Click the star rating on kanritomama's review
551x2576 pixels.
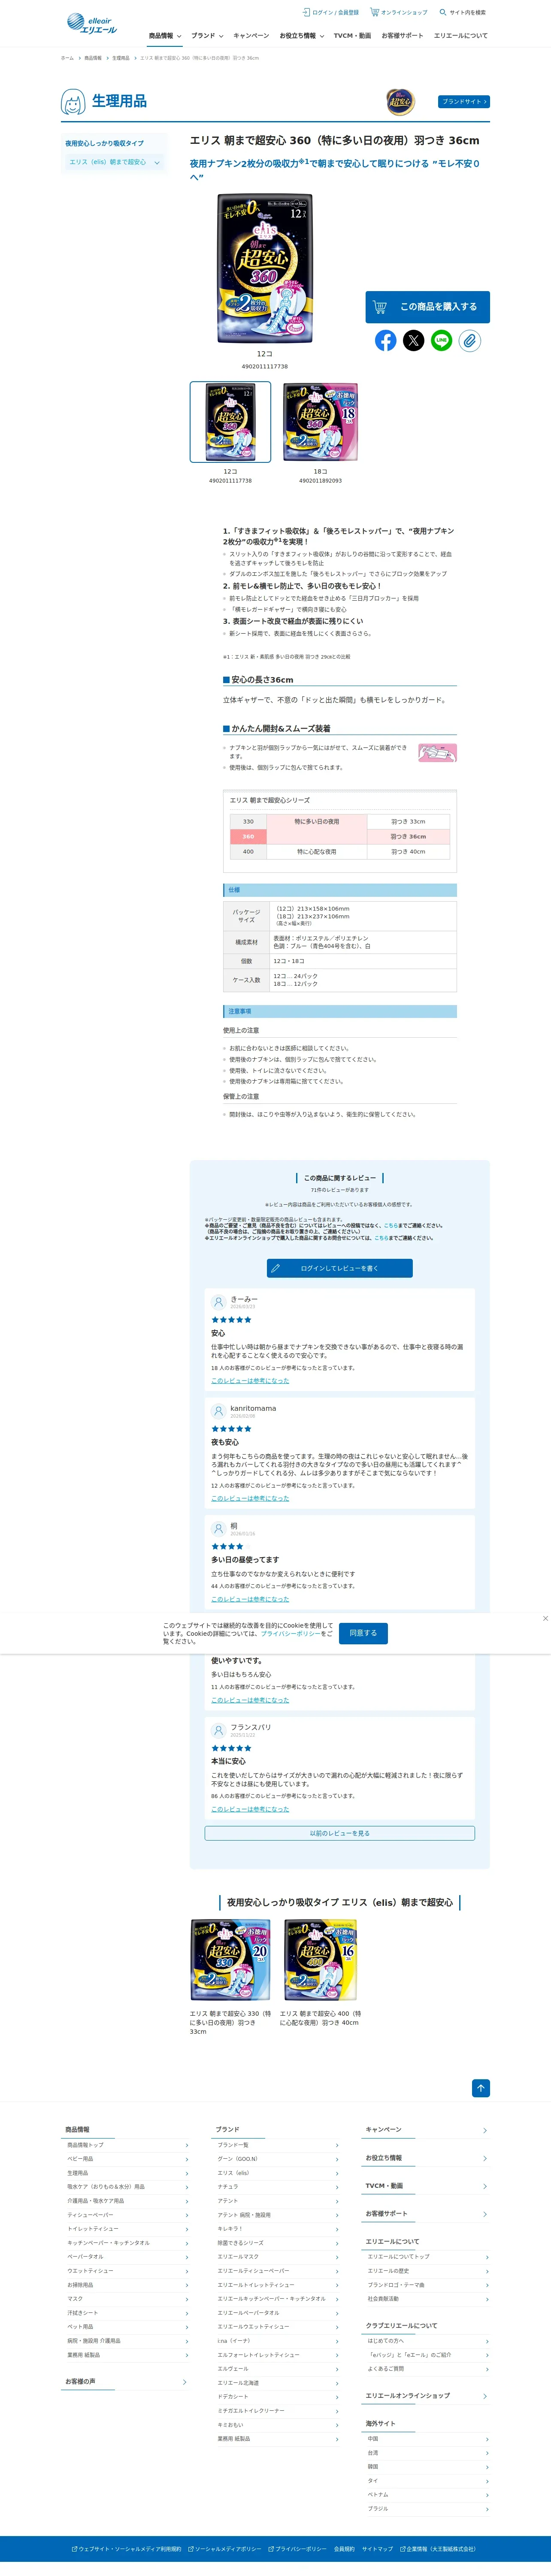click(231, 1429)
